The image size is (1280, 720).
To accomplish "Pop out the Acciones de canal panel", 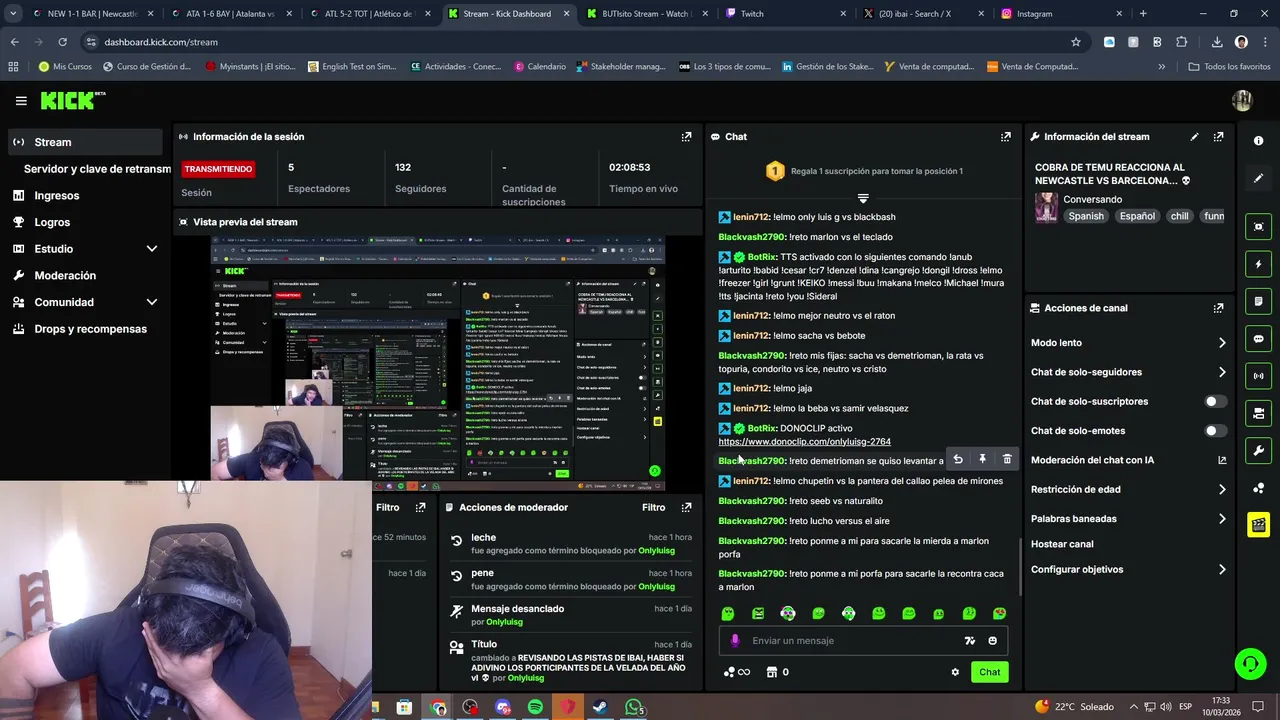I will 1218,308.
